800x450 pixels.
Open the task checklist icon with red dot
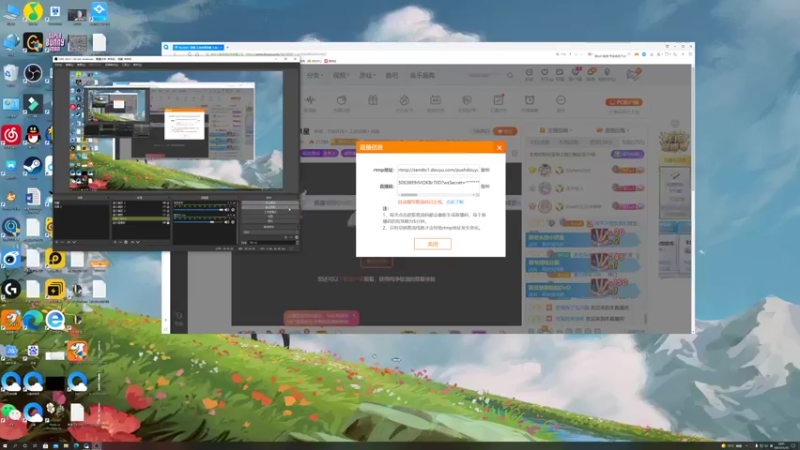(498, 99)
